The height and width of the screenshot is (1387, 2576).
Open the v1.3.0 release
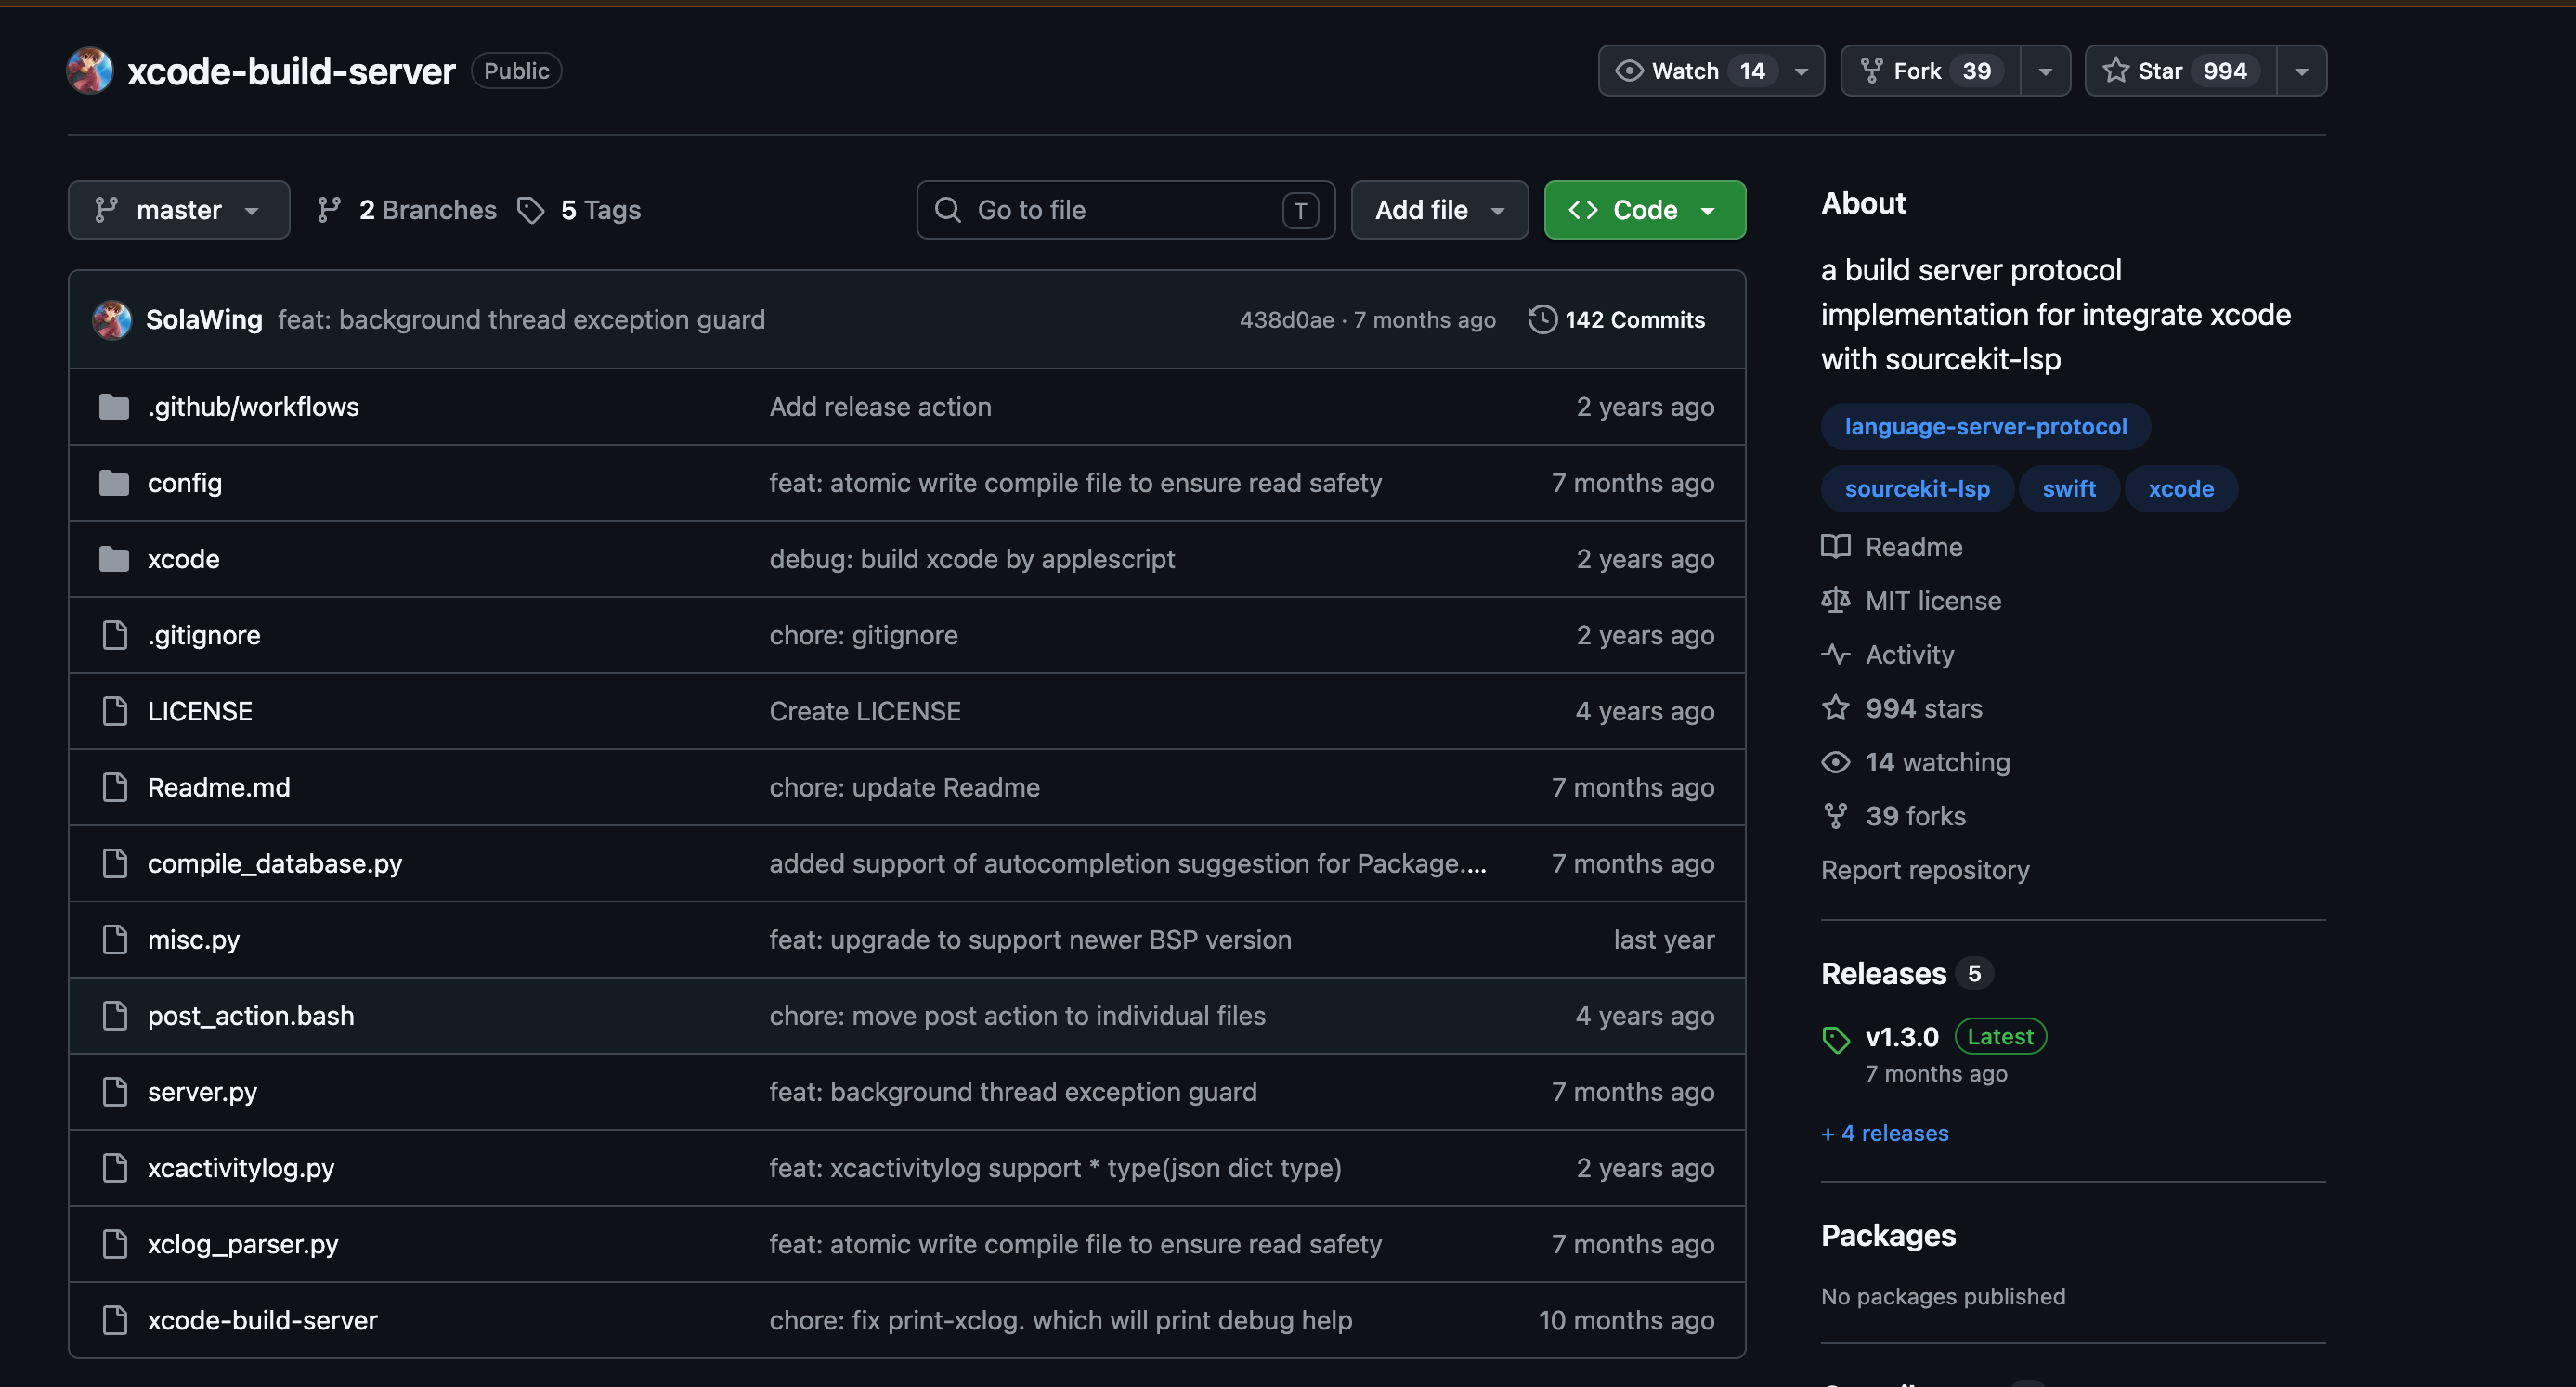pyautogui.click(x=1901, y=1037)
